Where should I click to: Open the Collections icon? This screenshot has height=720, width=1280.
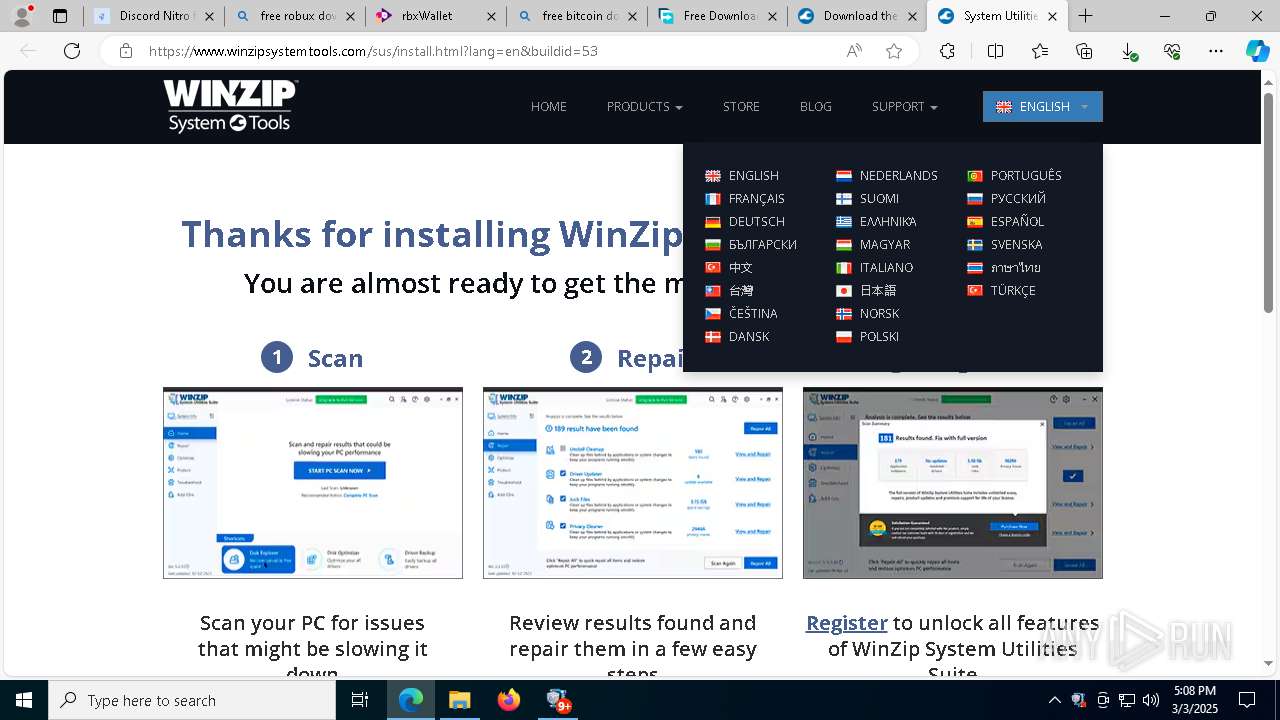click(1084, 51)
